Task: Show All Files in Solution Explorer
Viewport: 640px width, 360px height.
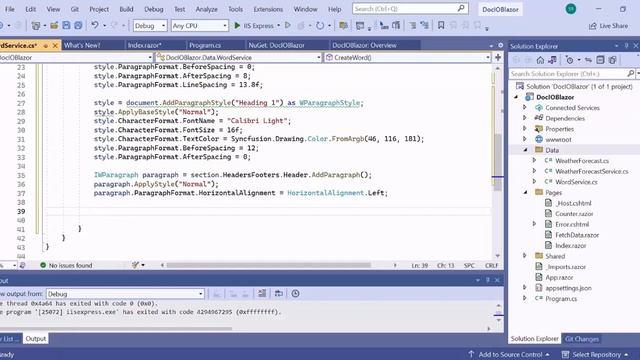Action: (612, 60)
